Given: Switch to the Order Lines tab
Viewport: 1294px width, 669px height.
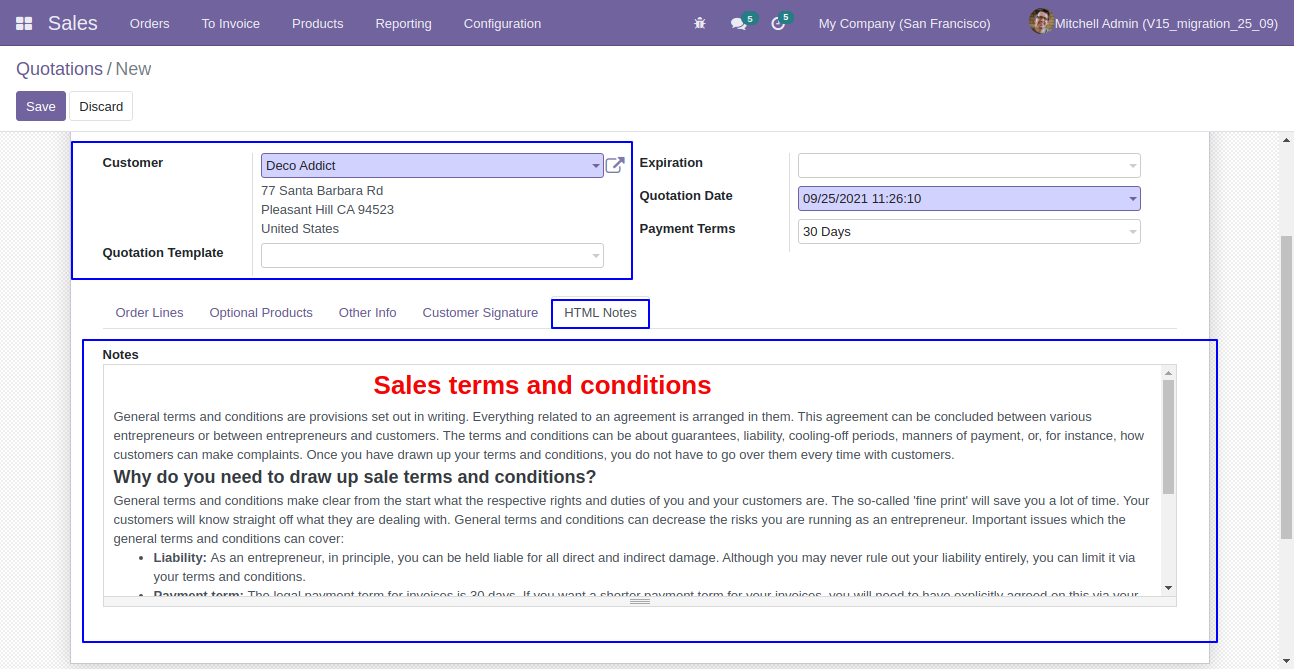Looking at the screenshot, I should click(150, 313).
